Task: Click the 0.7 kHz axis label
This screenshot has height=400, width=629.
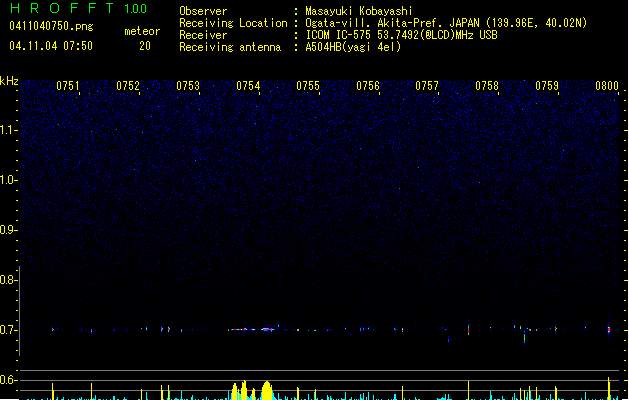Action: point(9,330)
